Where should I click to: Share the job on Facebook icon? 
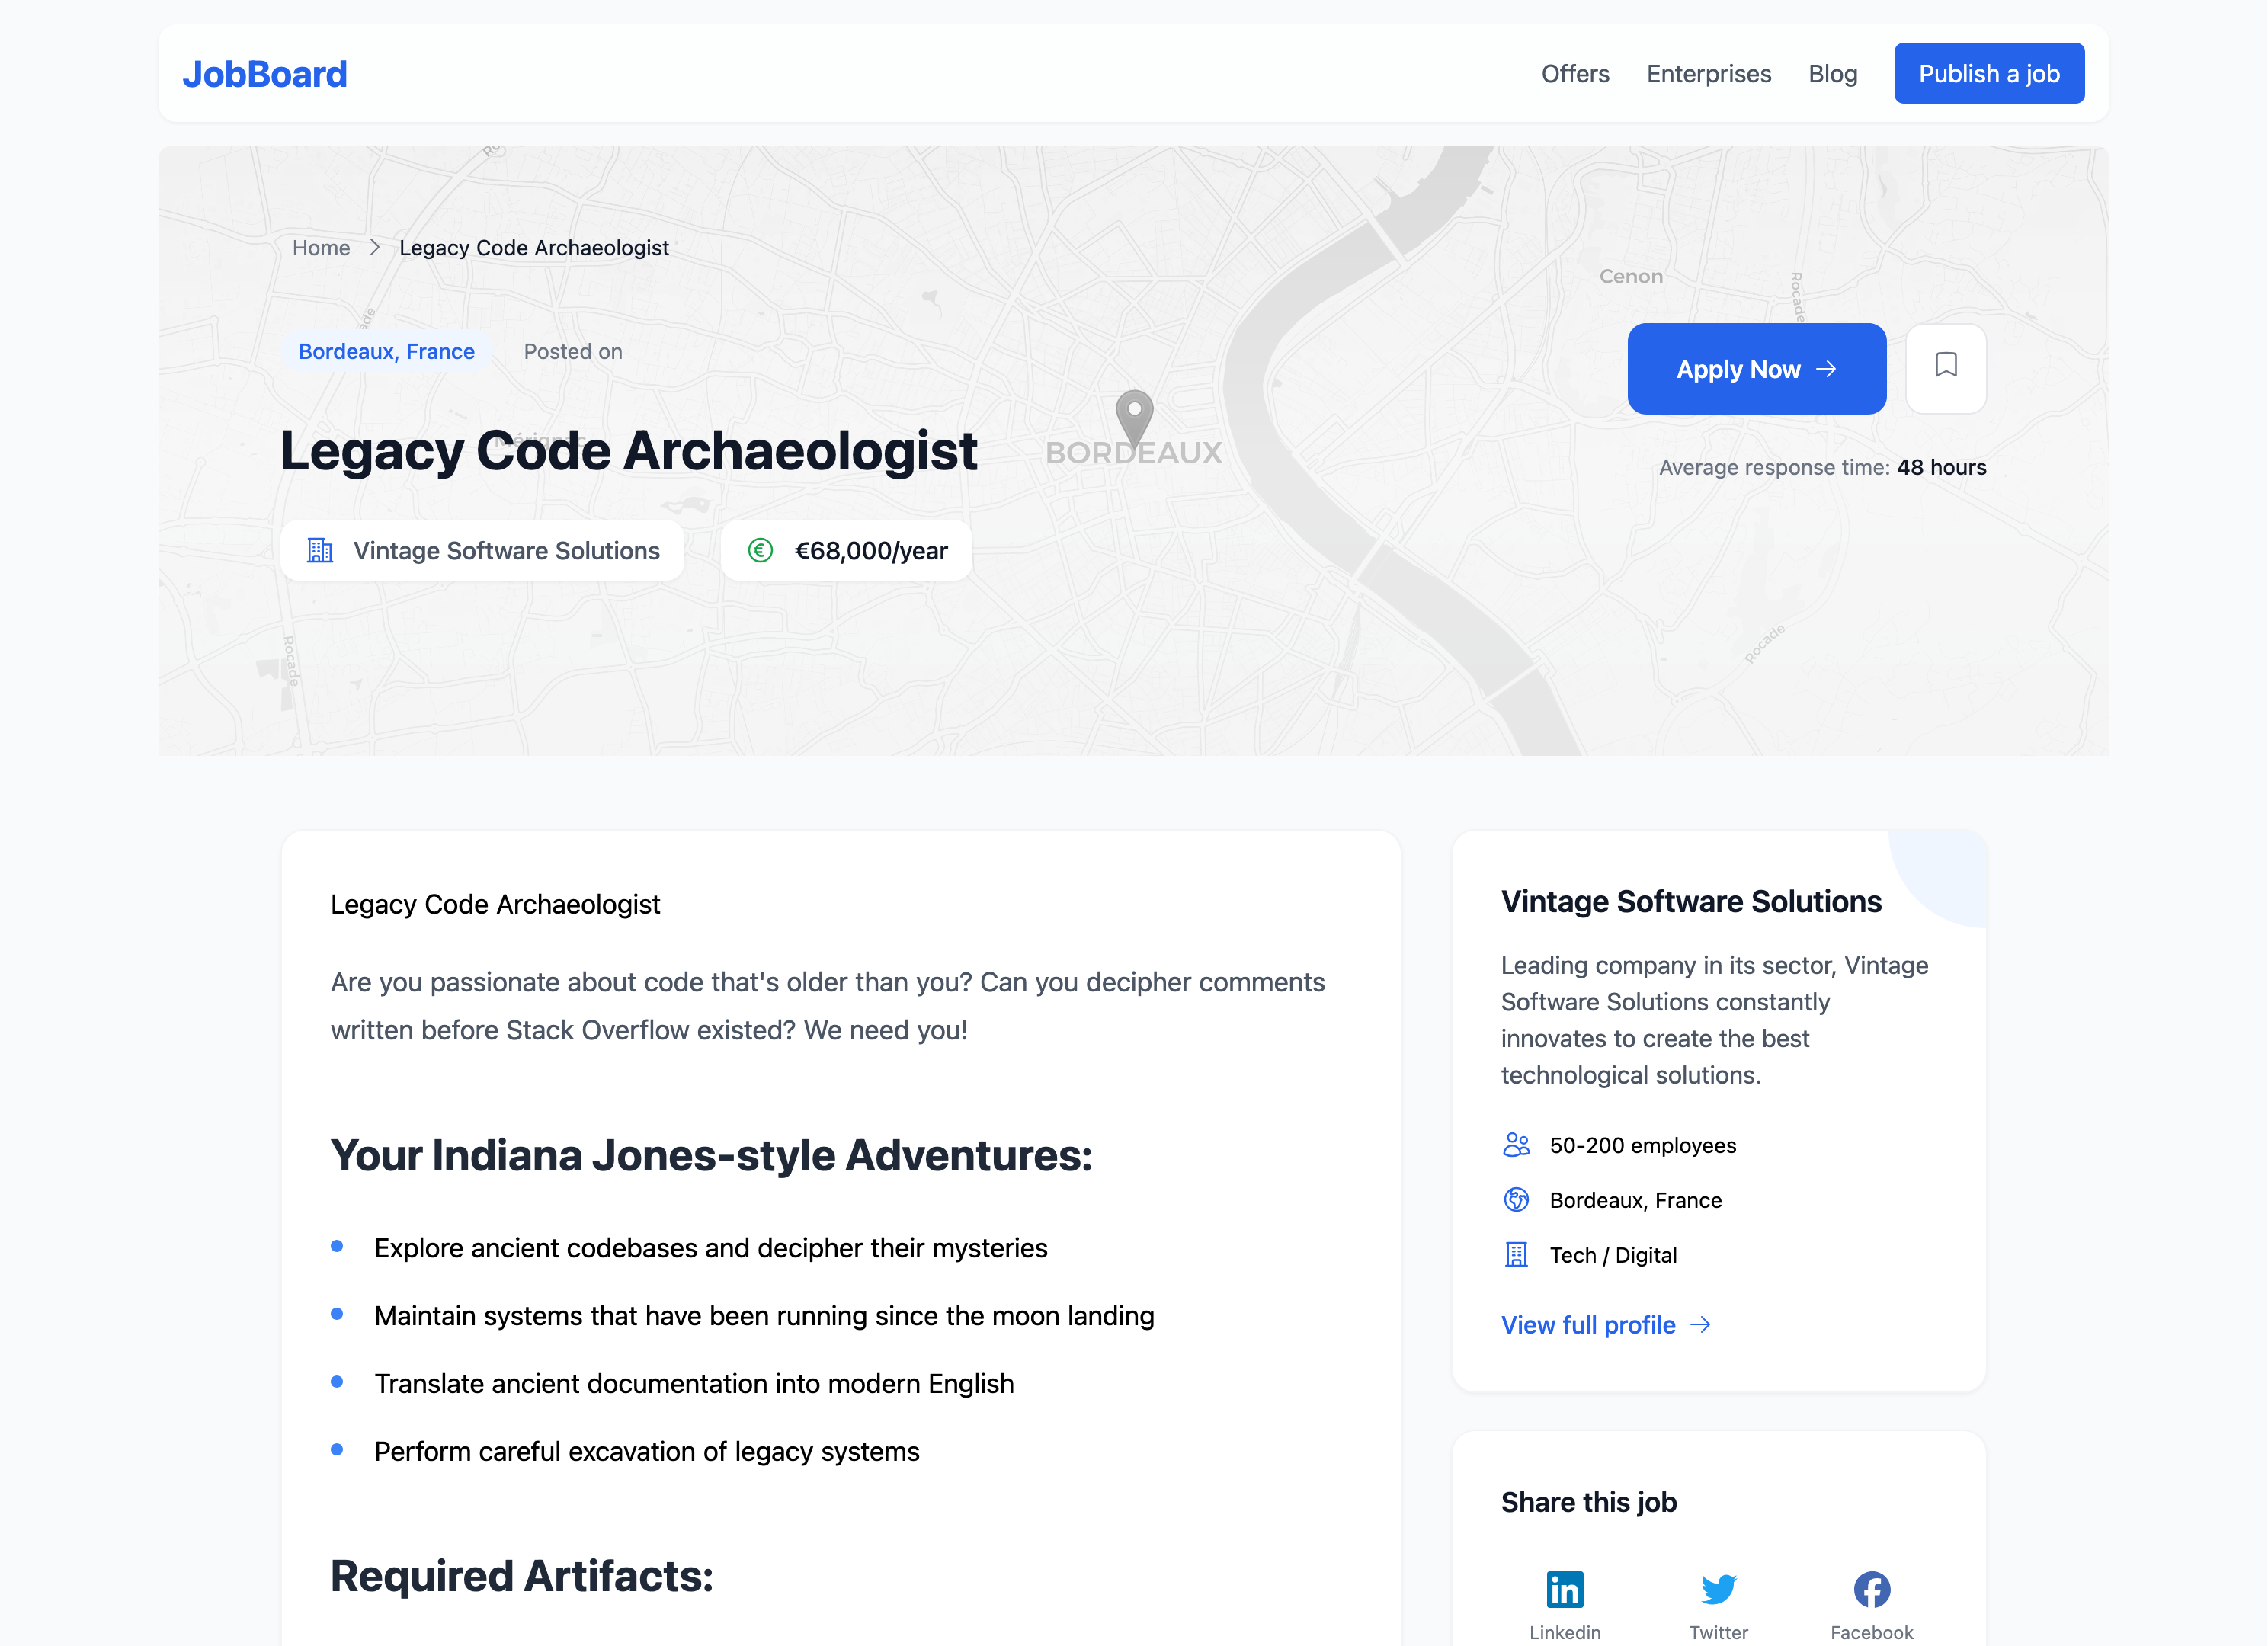click(x=1871, y=1588)
